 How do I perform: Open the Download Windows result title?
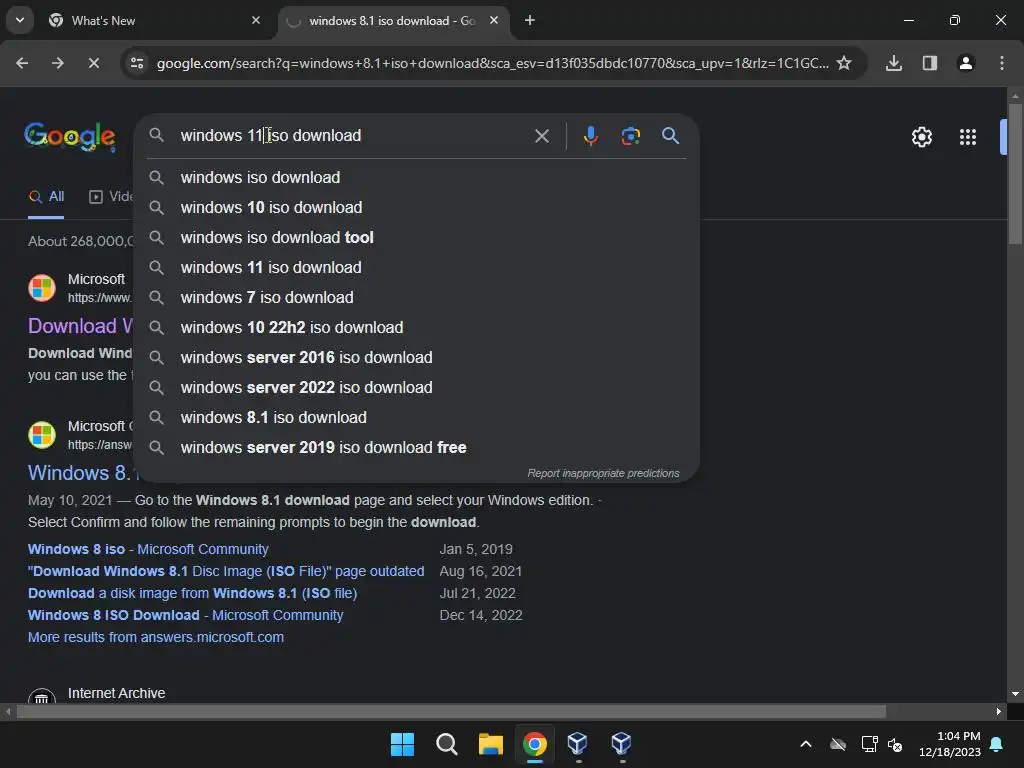click(x=80, y=326)
